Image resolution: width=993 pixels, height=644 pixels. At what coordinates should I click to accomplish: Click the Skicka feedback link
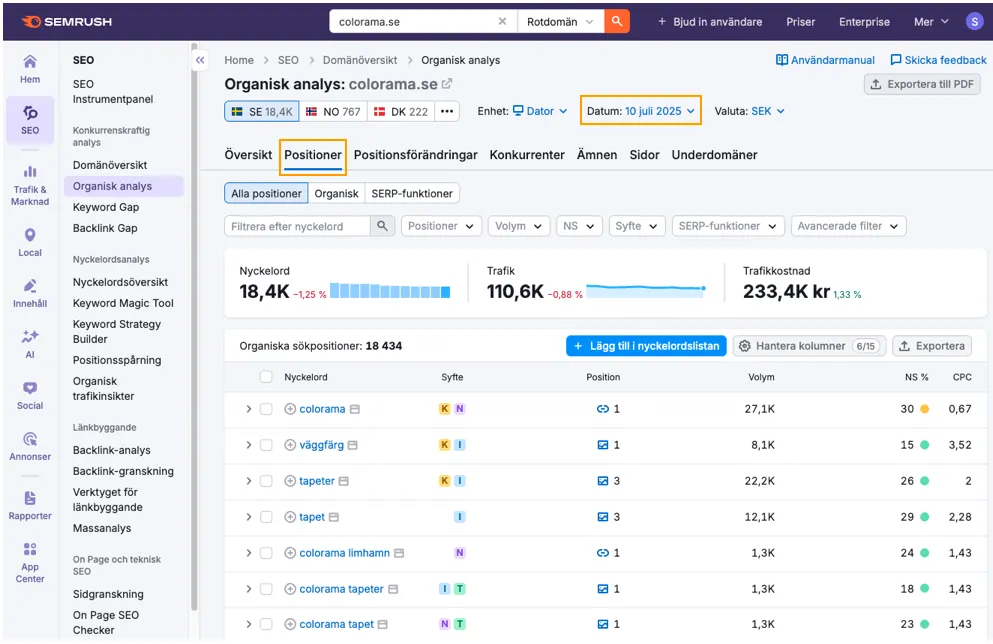[x=938, y=60]
